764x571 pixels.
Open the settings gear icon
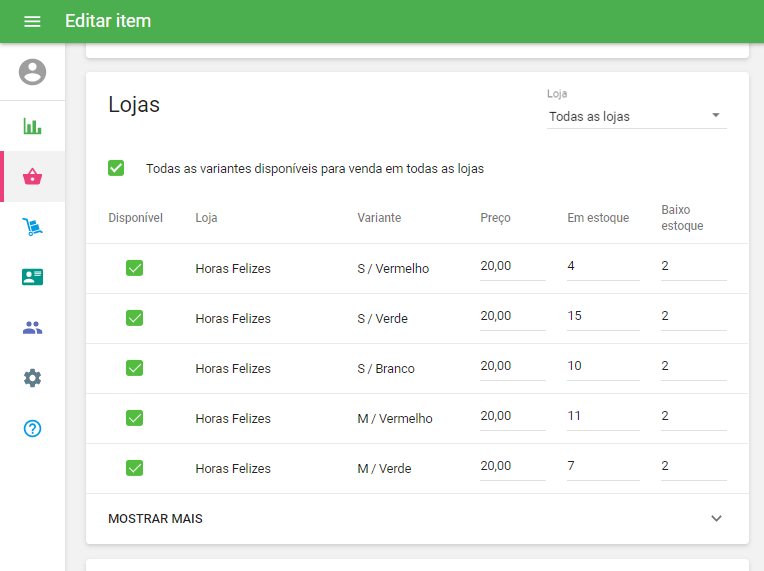32,378
